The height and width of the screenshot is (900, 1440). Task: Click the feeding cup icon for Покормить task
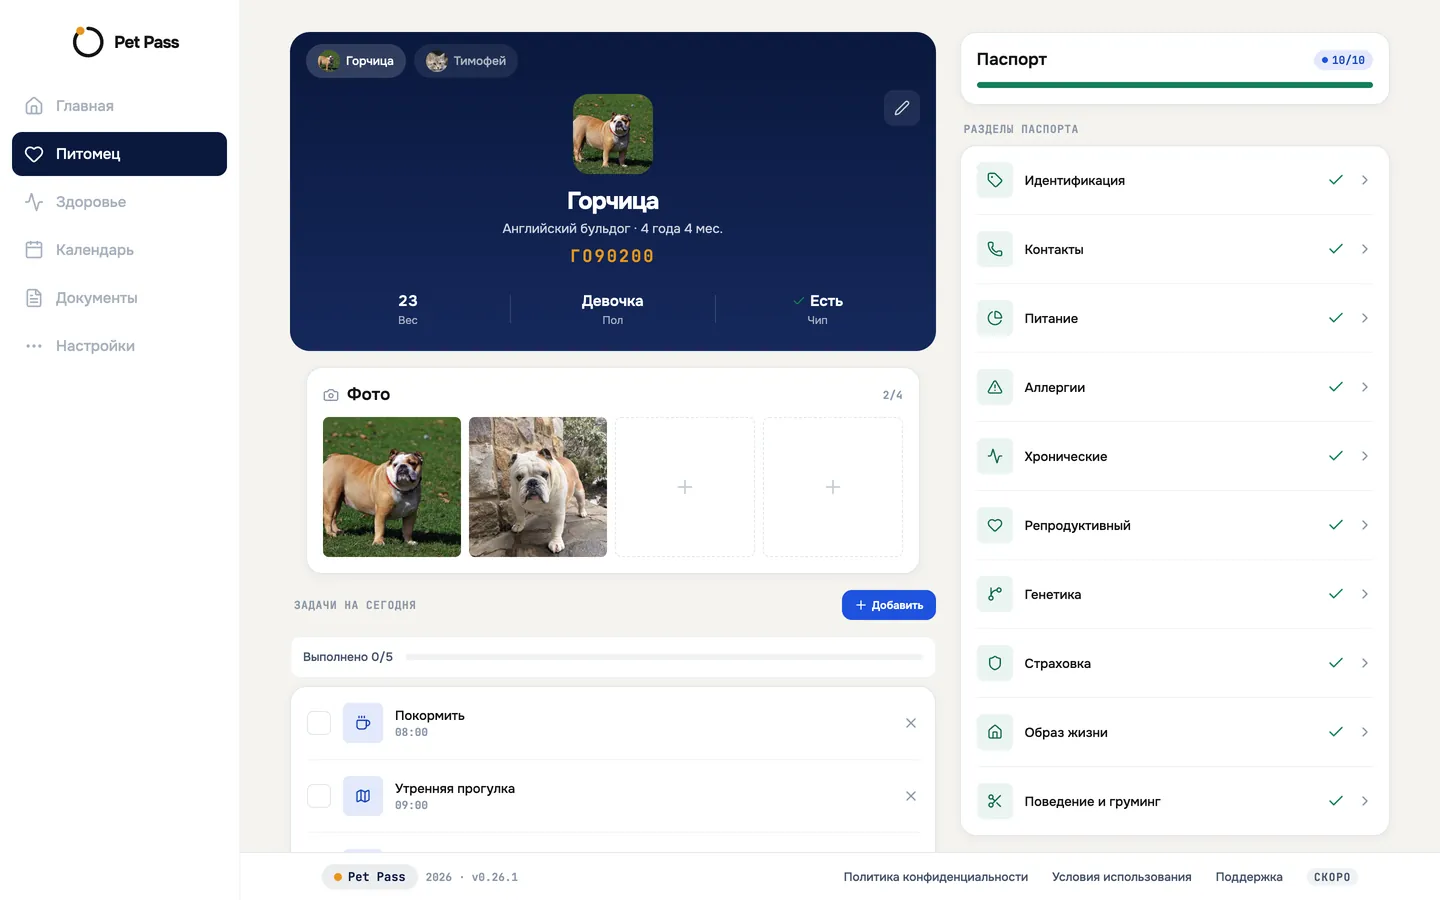point(363,723)
